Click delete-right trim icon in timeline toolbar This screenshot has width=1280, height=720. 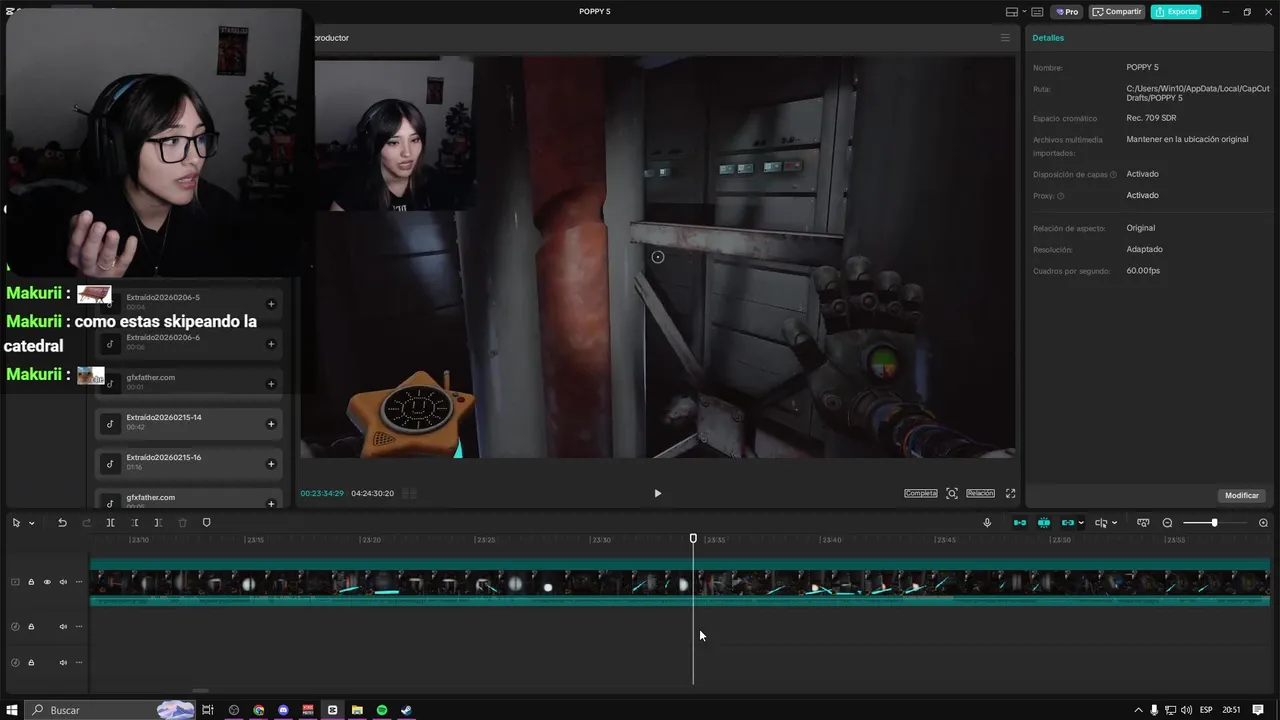158,522
